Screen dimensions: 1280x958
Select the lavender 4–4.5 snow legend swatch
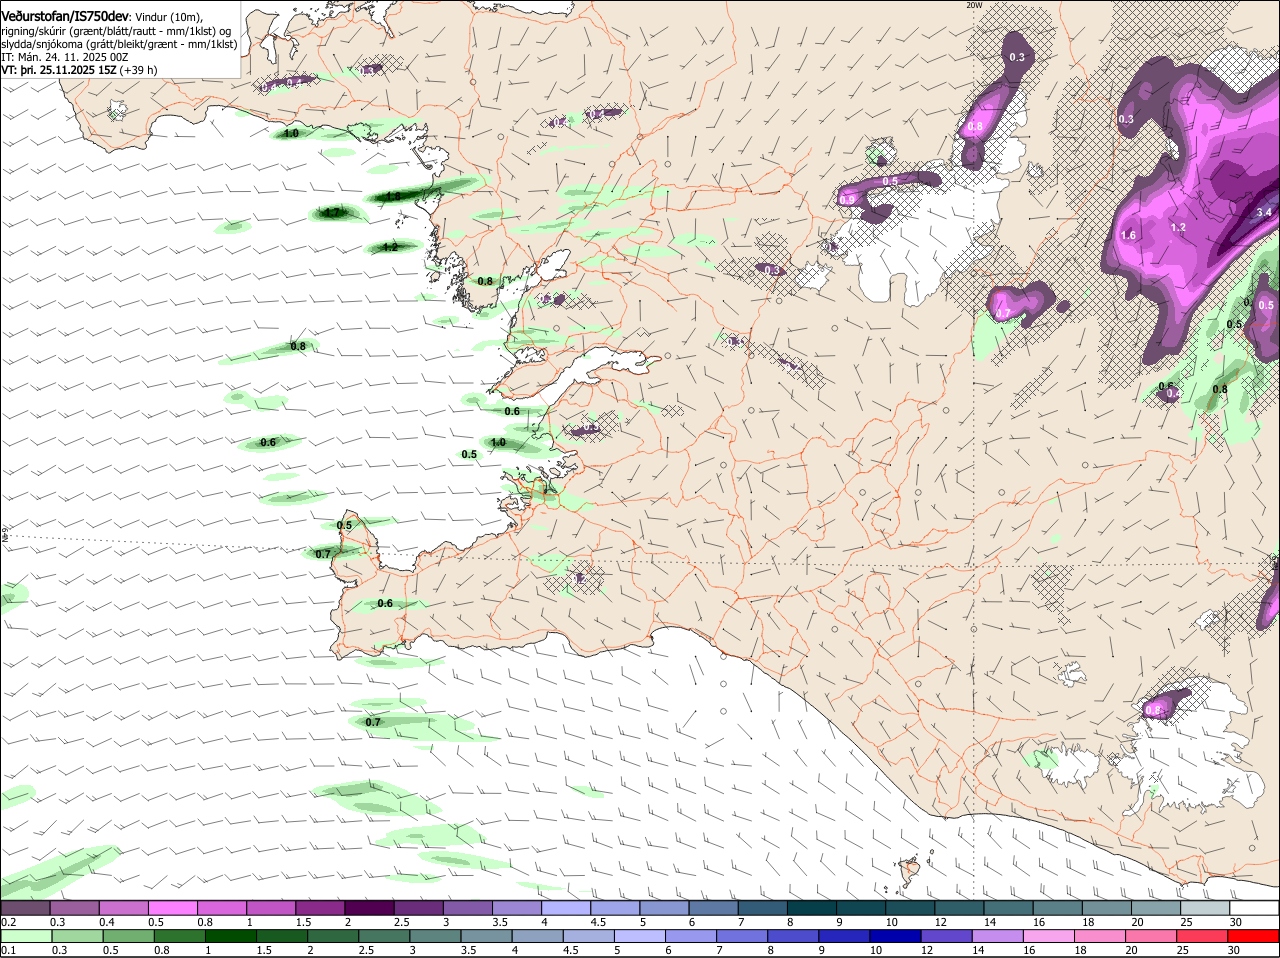coord(567,907)
